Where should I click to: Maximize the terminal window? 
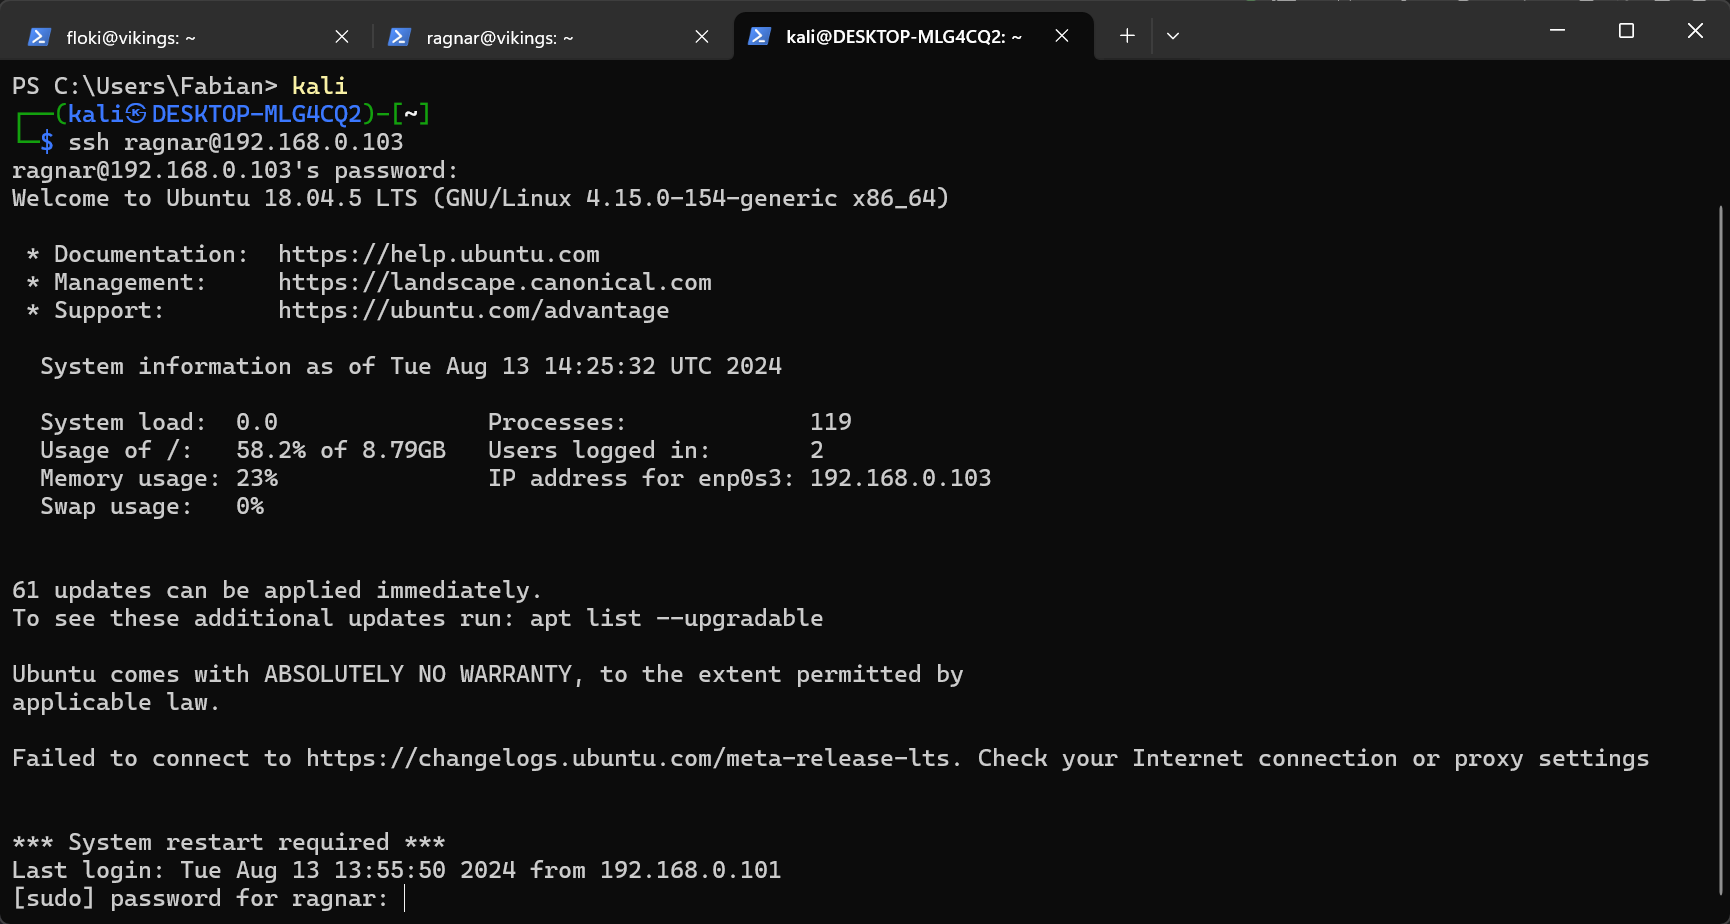1626,31
